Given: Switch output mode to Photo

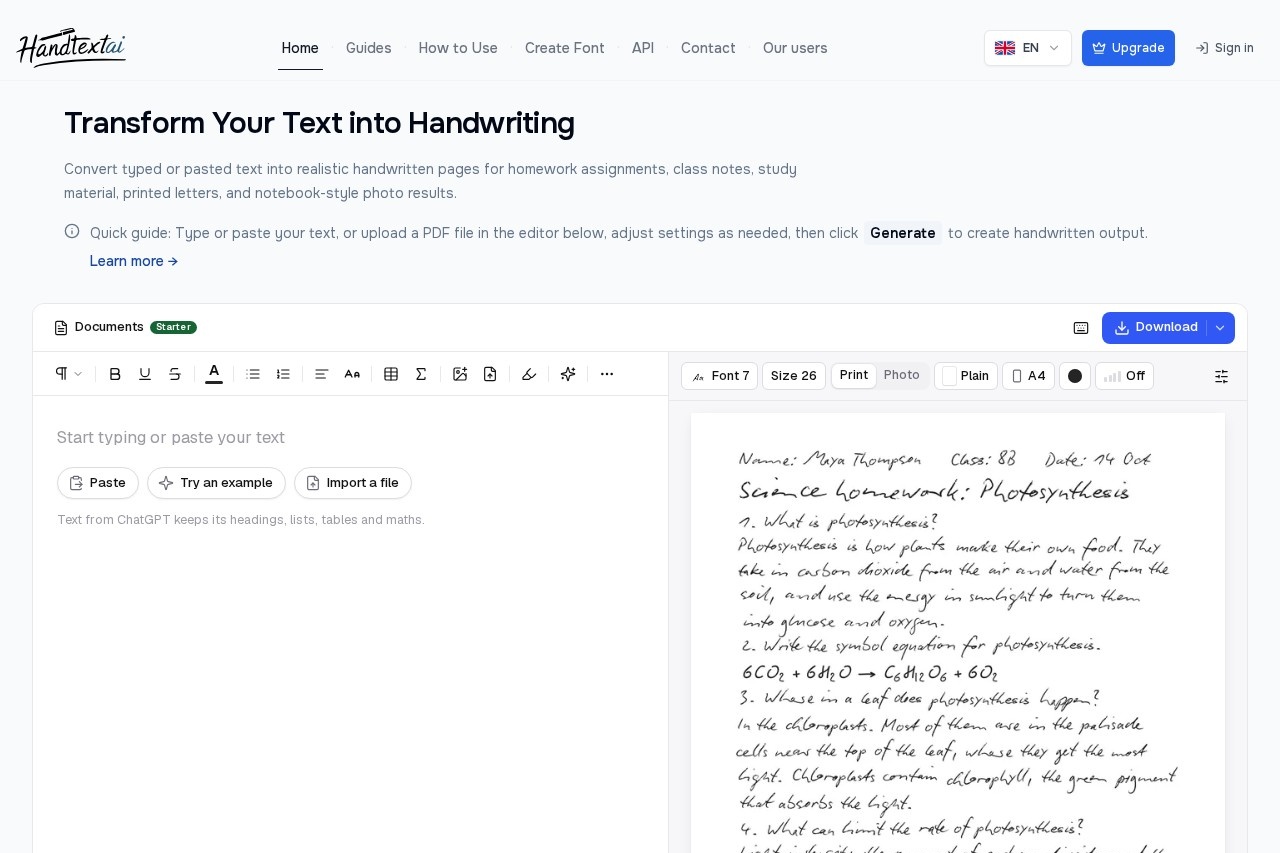Looking at the screenshot, I should (902, 375).
